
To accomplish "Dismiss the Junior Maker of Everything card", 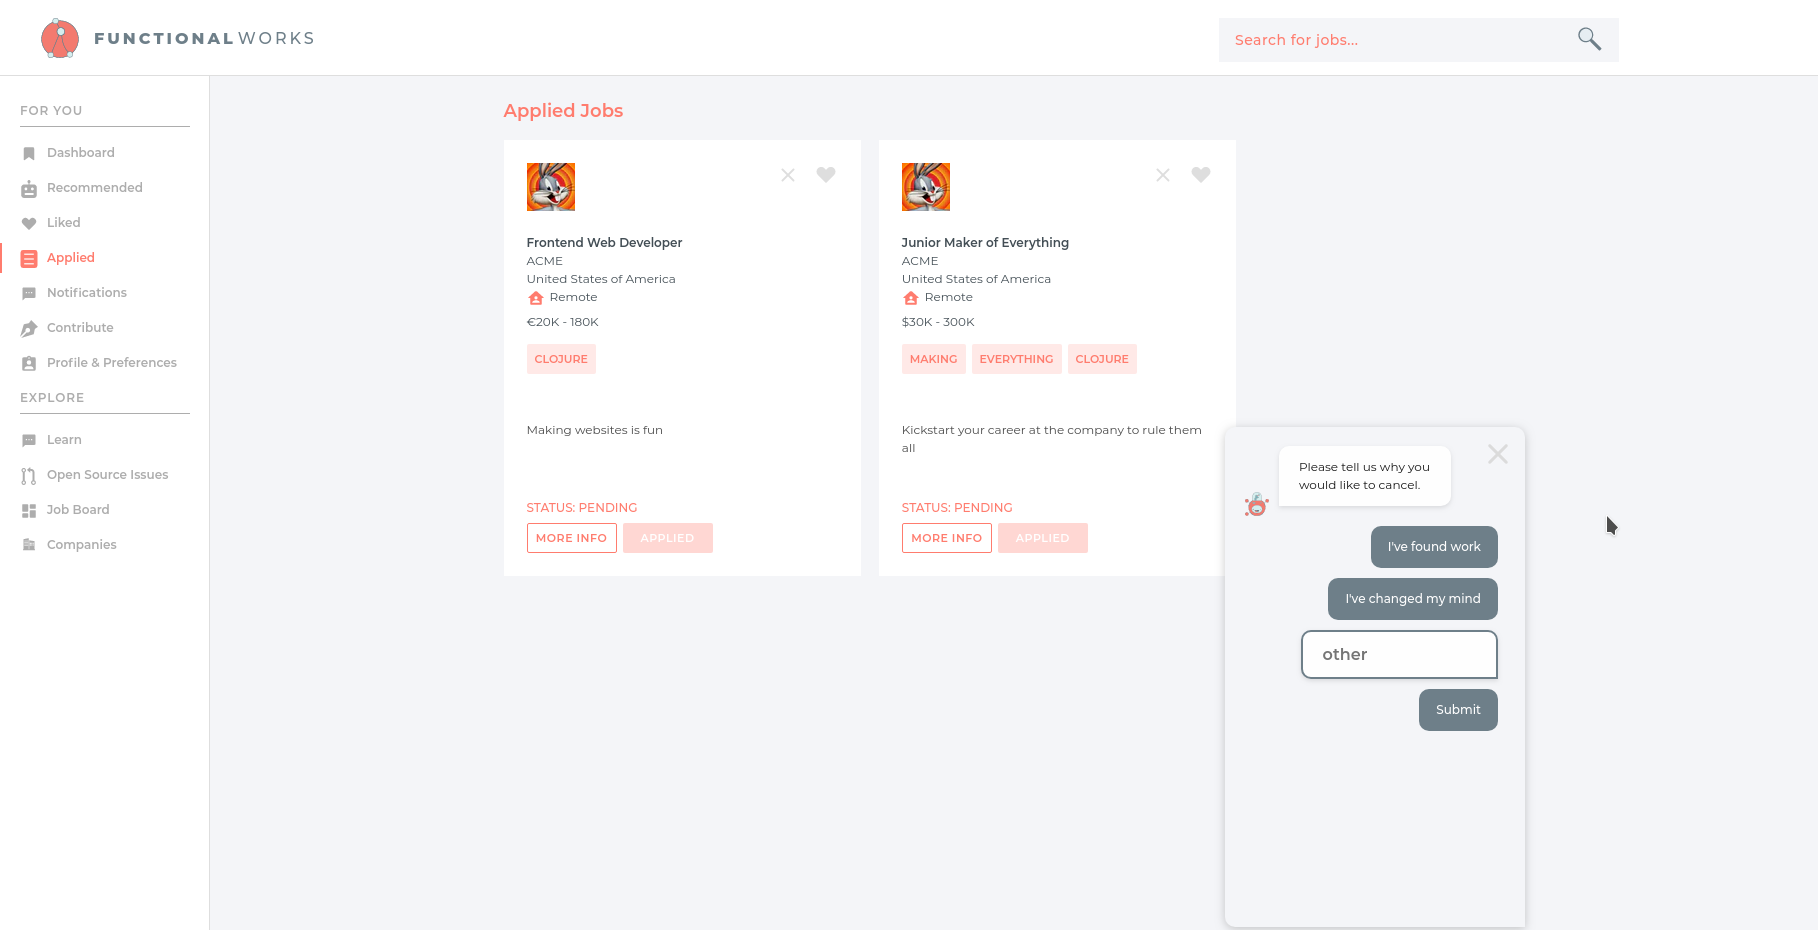I will coord(1163,175).
